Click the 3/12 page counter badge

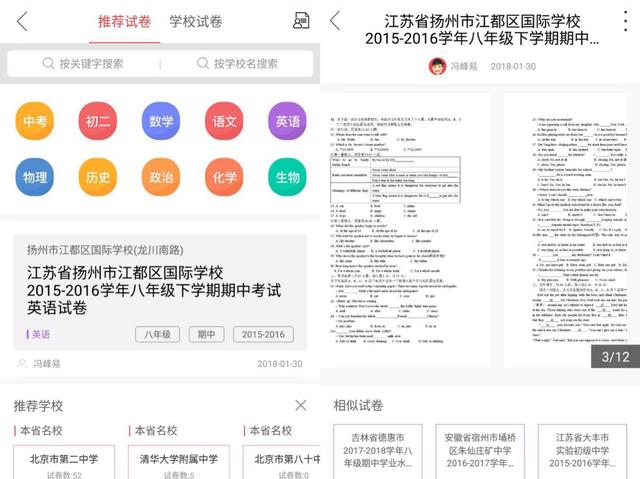pos(616,357)
